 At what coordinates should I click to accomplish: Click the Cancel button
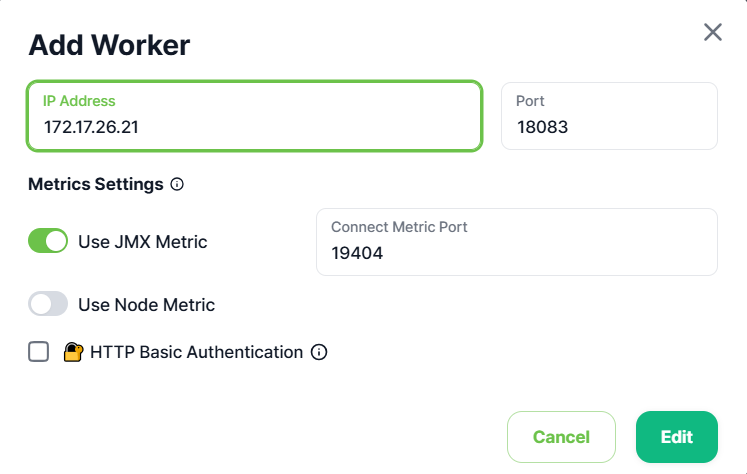coord(561,437)
